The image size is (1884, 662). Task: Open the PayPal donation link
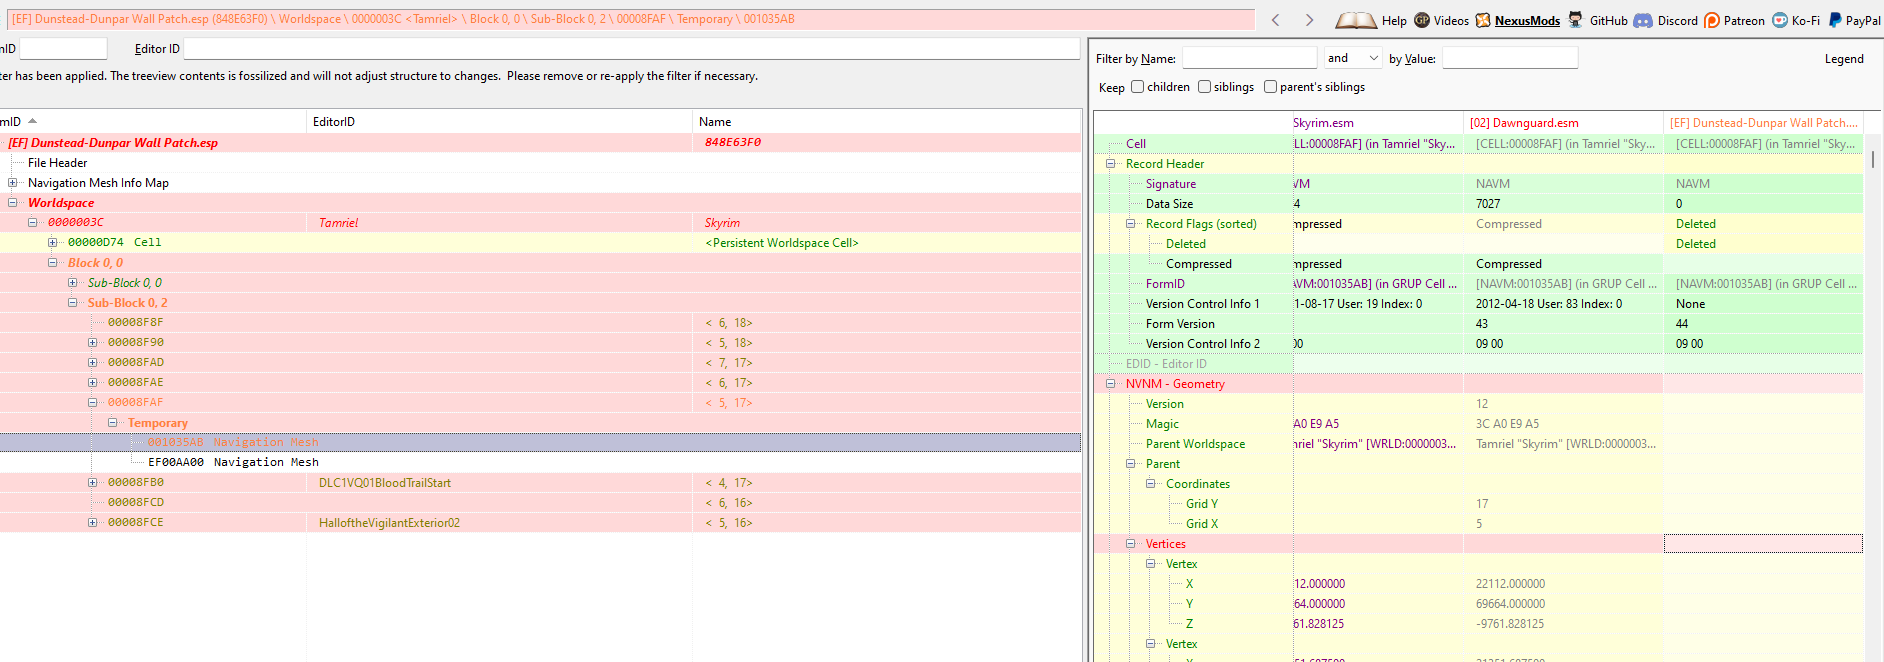pos(1855,20)
